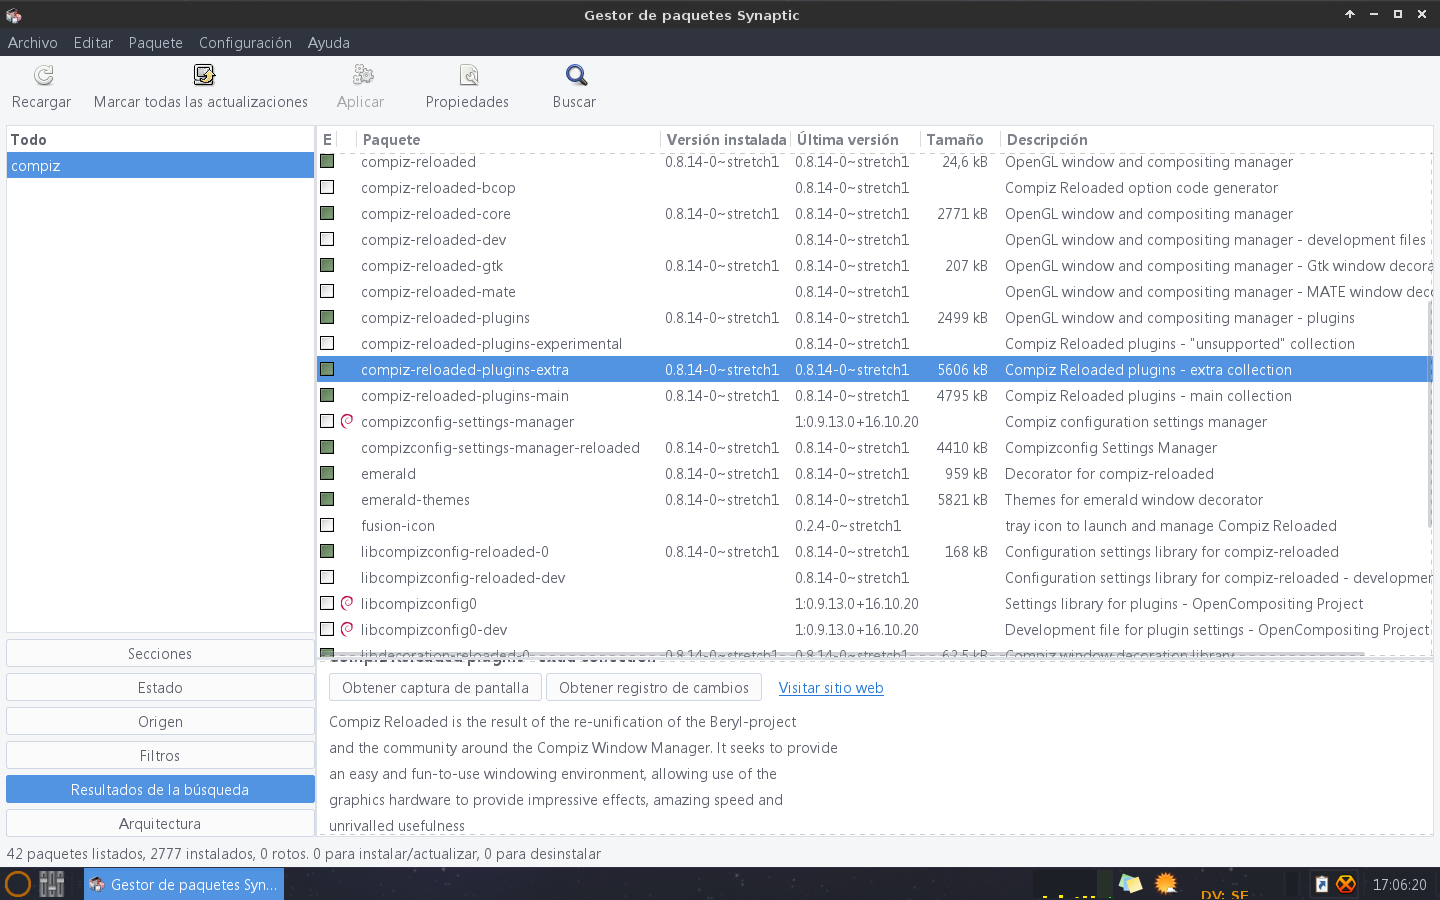Click the Buscar magnifier icon
Viewport: 1440px width, 900px height.
point(576,75)
